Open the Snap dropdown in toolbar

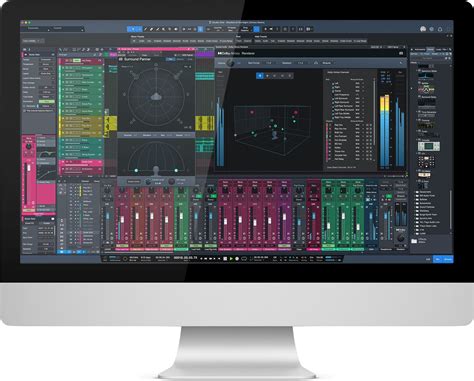pos(245,29)
